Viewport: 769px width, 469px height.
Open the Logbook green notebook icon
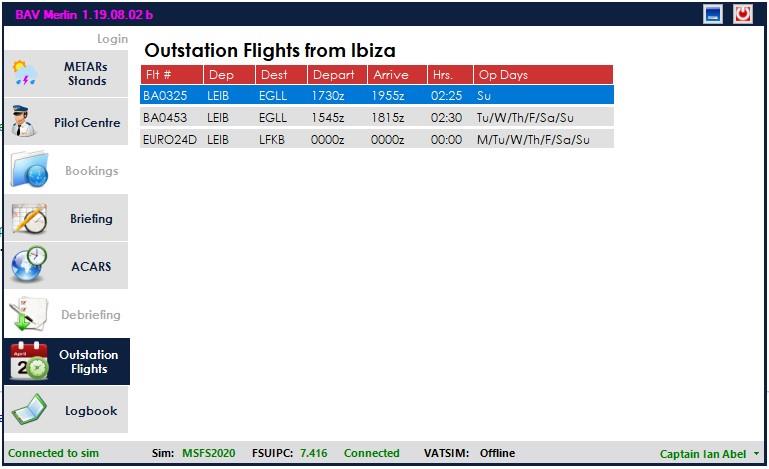coord(29,410)
